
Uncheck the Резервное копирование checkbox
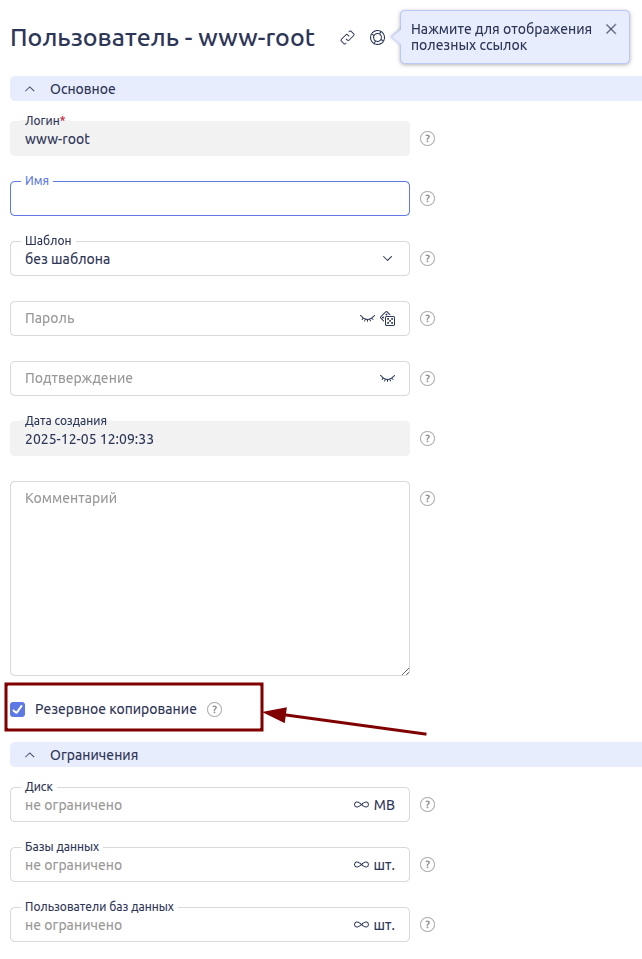18,709
